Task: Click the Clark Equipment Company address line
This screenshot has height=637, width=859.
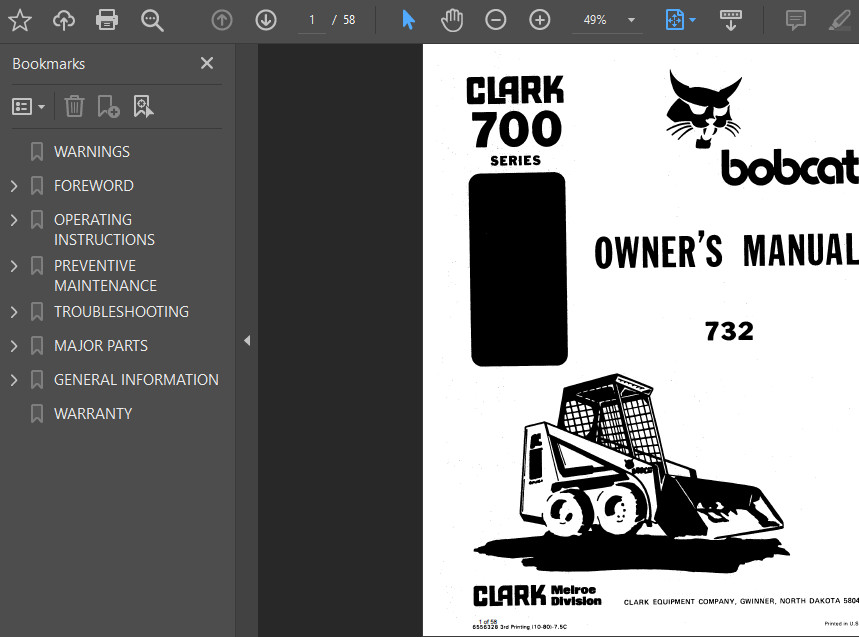Action: click(741, 601)
